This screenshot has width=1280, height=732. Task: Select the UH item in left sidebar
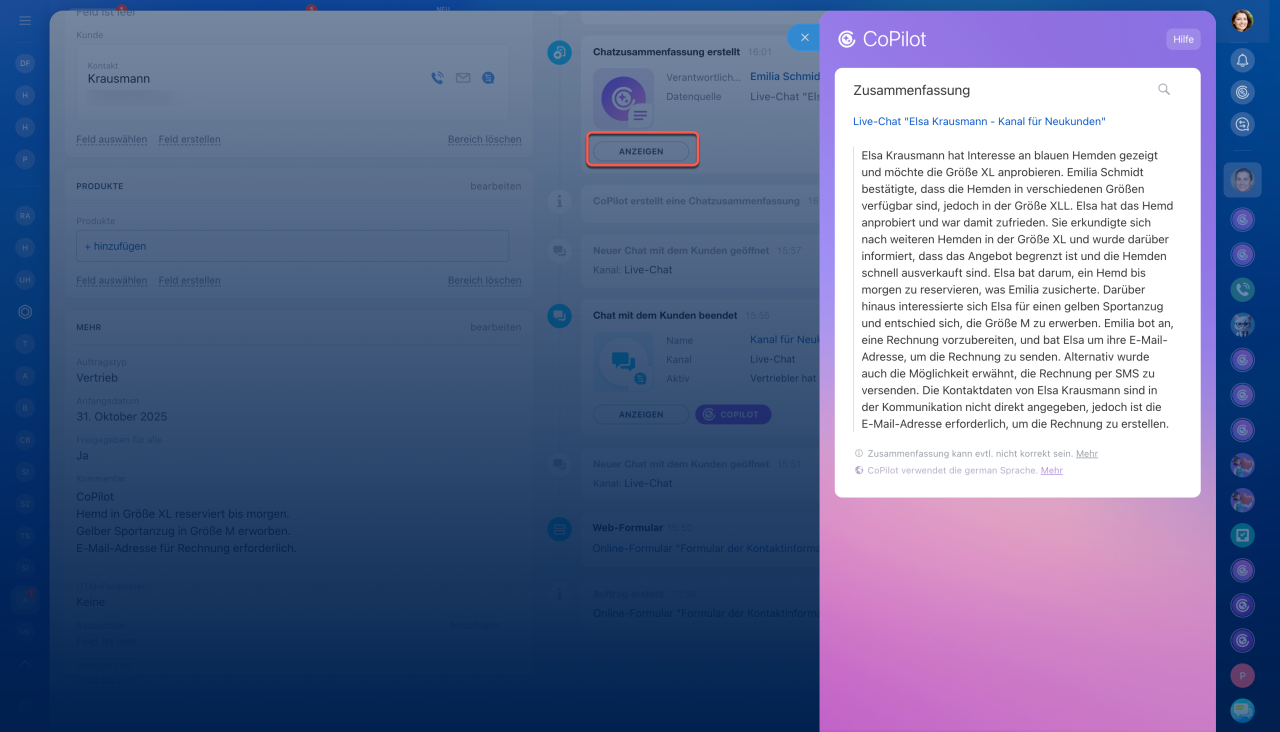pos(25,279)
